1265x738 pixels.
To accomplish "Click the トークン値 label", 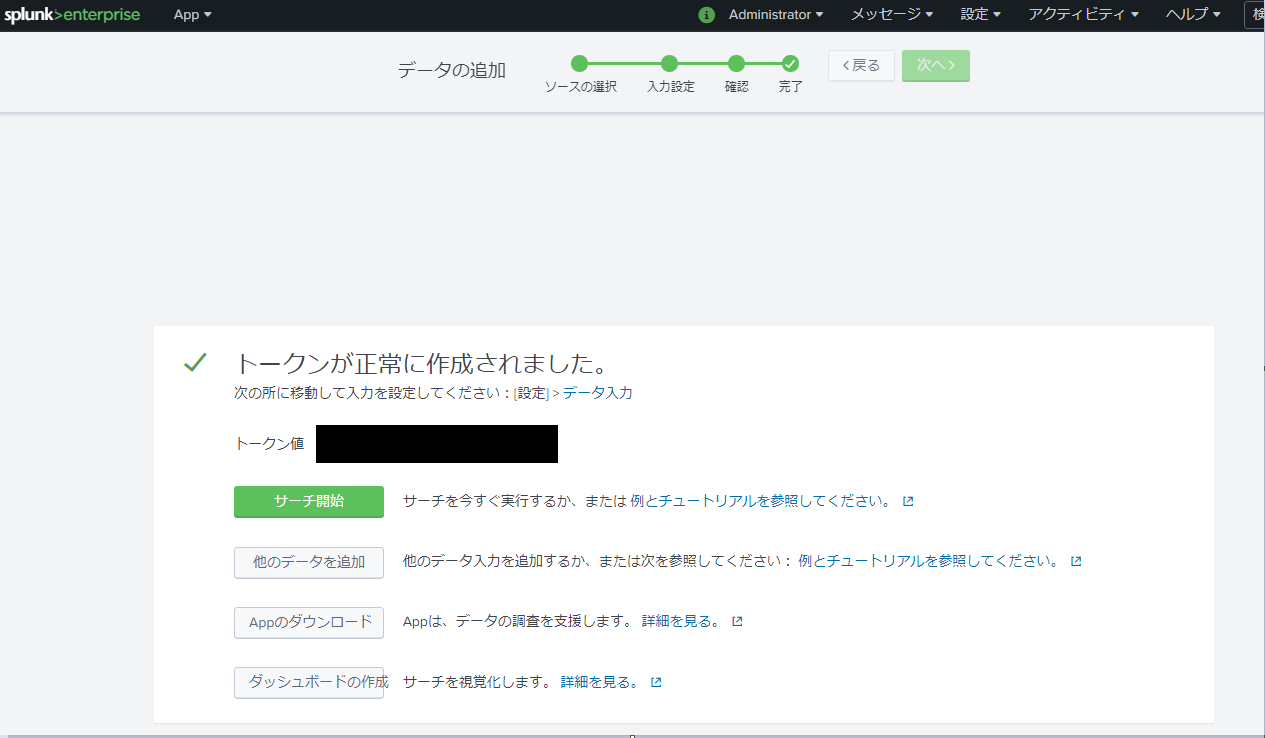I will (x=270, y=443).
